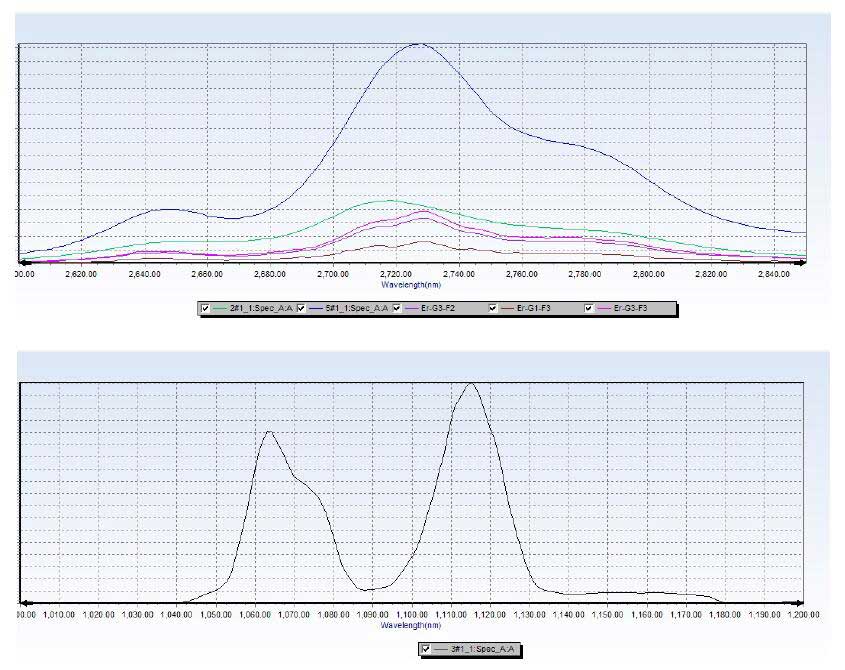This screenshot has width=845, height=670.
Task: Toggle the 5#1_1:Spec_A:A series checkbox
Action: pos(301,308)
